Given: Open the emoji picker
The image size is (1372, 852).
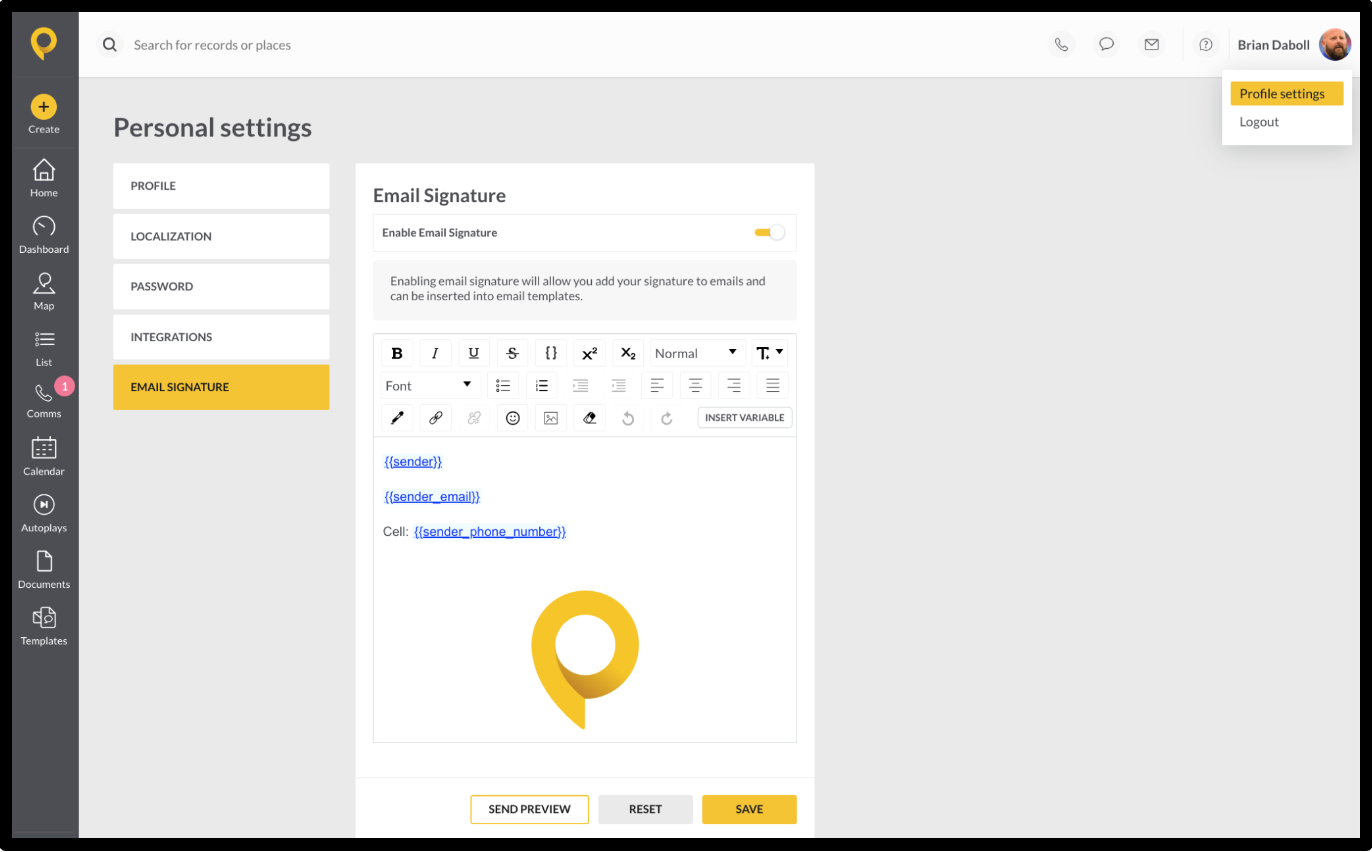Looking at the screenshot, I should (x=513, y=418).
